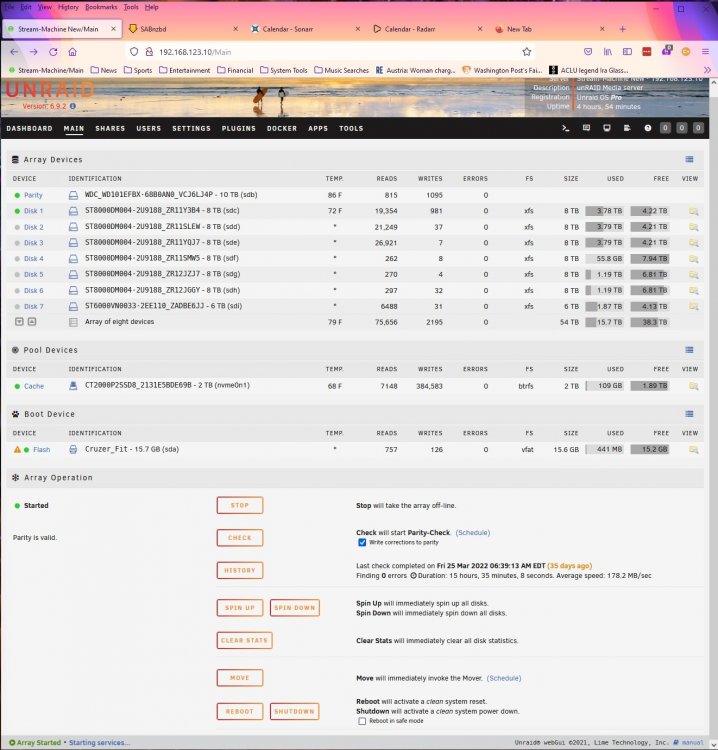Viewport: 718px width, 750px height.
Task: Open the System Tools bookmarks folder
Action: 284,70
